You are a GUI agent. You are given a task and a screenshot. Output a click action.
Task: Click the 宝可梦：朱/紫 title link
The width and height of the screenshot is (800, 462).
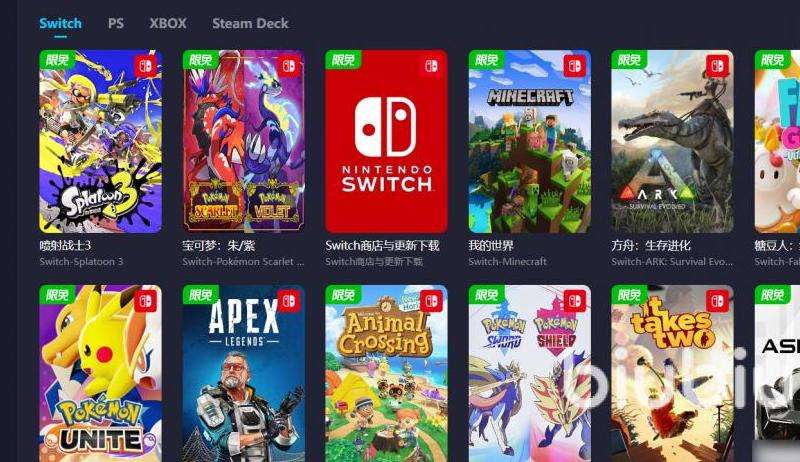coord(218,246)
